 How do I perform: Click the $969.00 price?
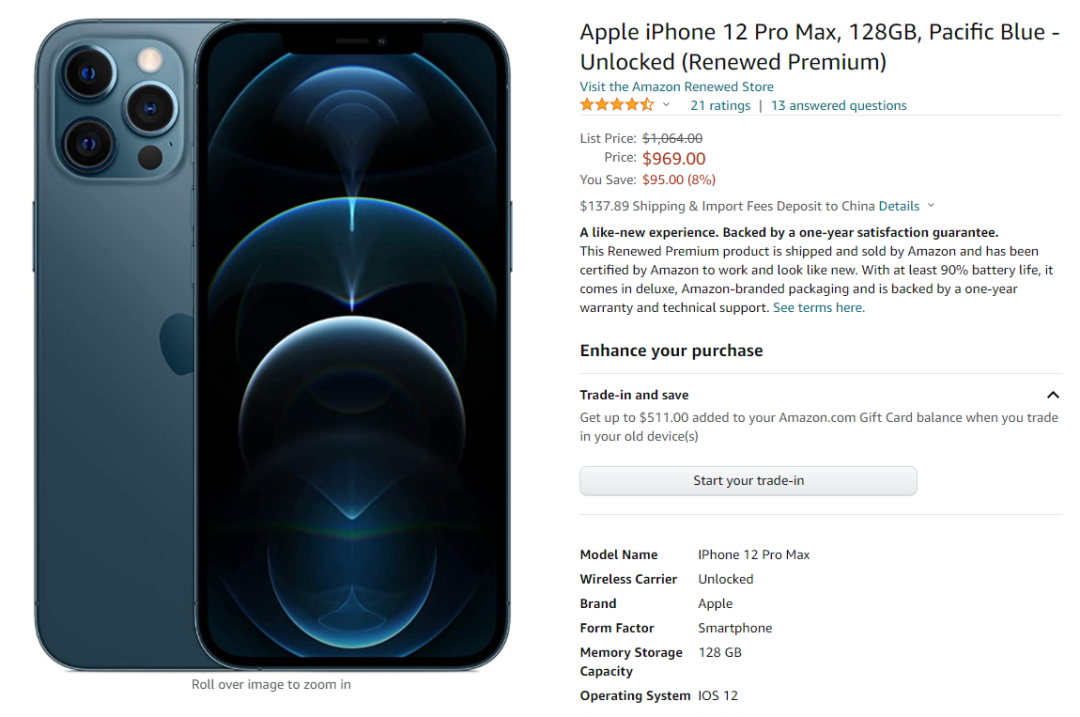click(x=674, y=158)
